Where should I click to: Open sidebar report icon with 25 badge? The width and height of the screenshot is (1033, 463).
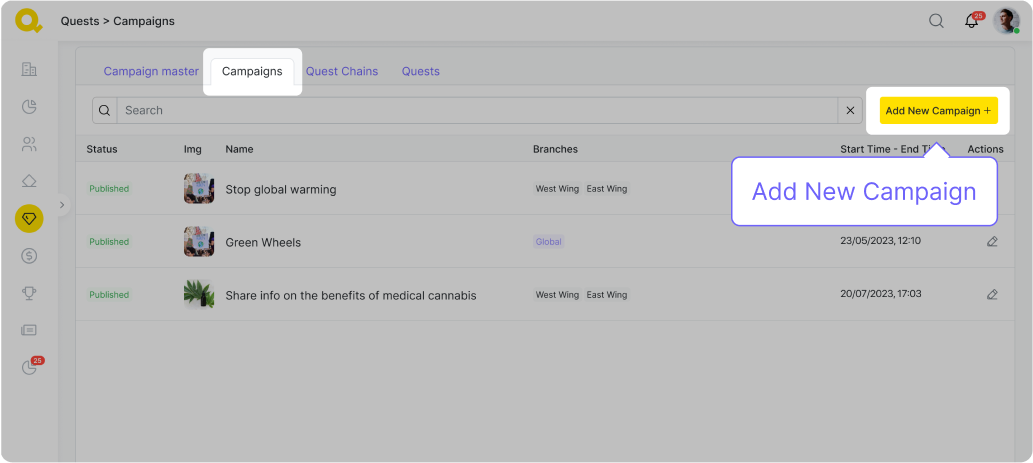click(29, 367)
